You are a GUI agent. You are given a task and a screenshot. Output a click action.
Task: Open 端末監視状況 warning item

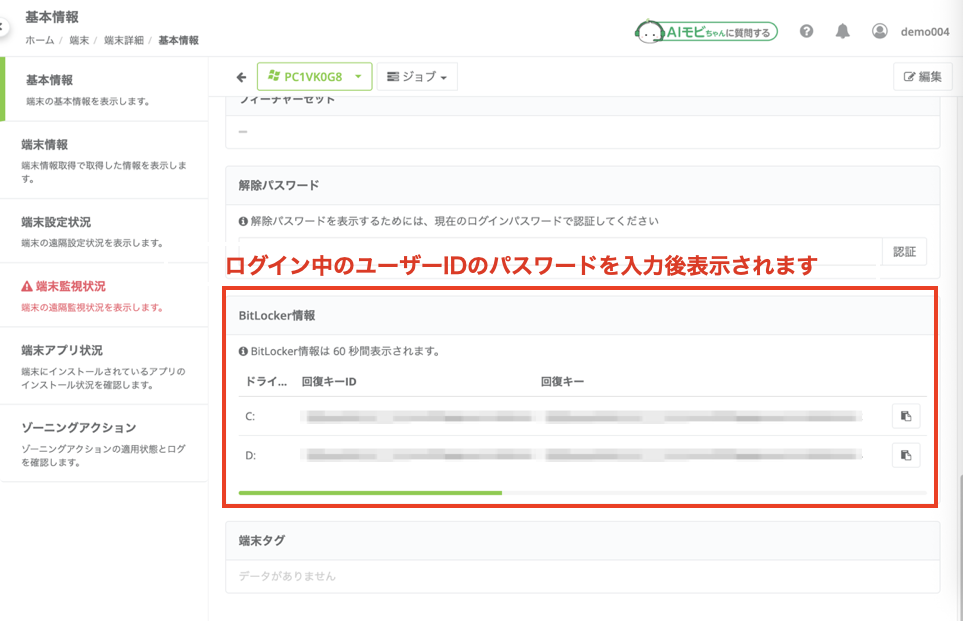[x=104, y=296]
